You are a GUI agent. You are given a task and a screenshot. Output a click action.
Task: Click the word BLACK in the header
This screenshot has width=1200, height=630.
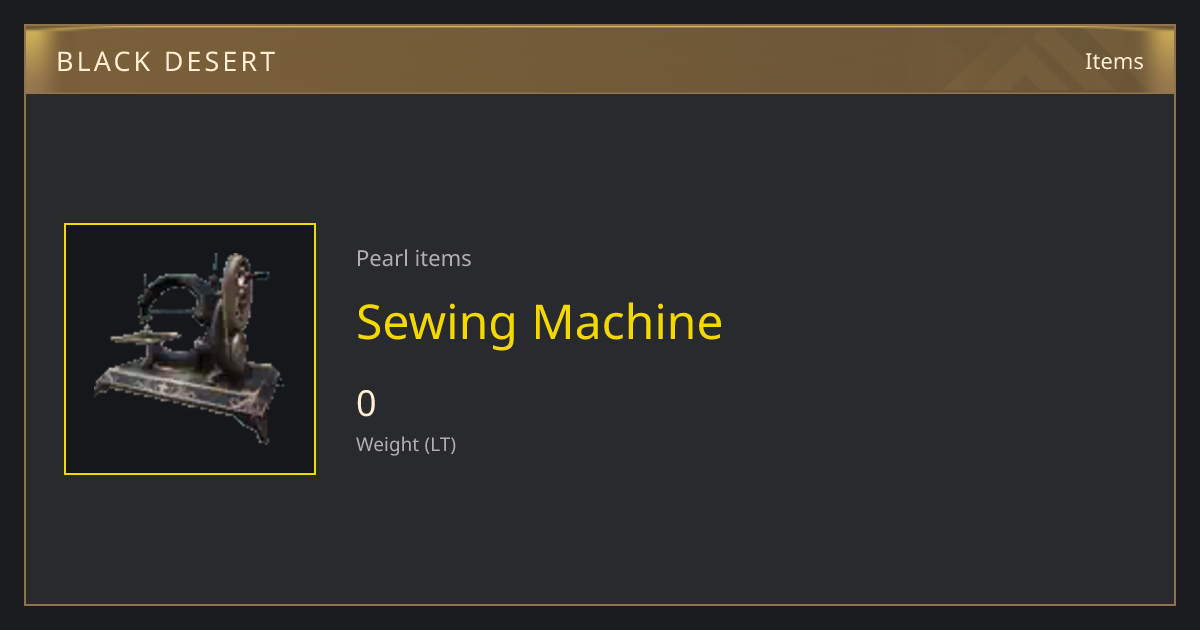105,62
